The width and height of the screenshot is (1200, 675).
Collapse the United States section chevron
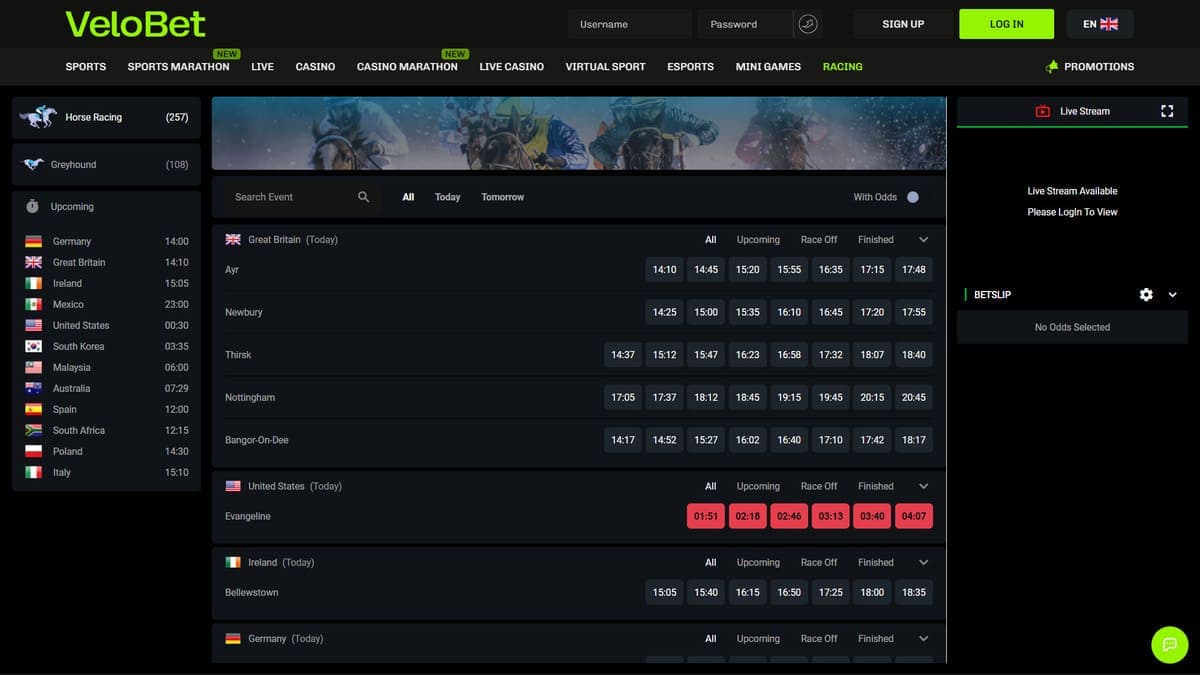click(923, 486)
